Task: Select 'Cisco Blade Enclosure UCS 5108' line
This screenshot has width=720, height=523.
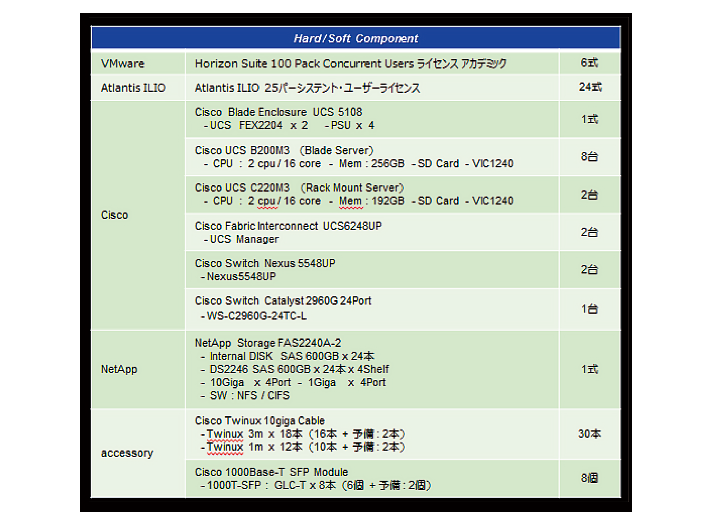Action: coord(278,112)
